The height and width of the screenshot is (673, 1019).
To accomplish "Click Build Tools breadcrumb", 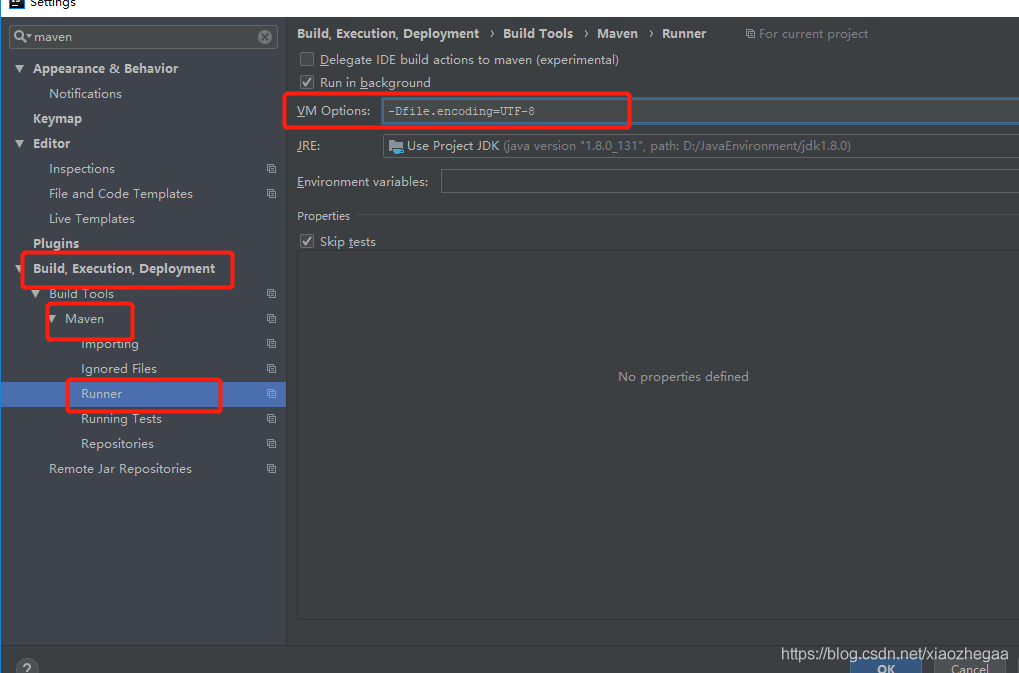I will (538, 34).
